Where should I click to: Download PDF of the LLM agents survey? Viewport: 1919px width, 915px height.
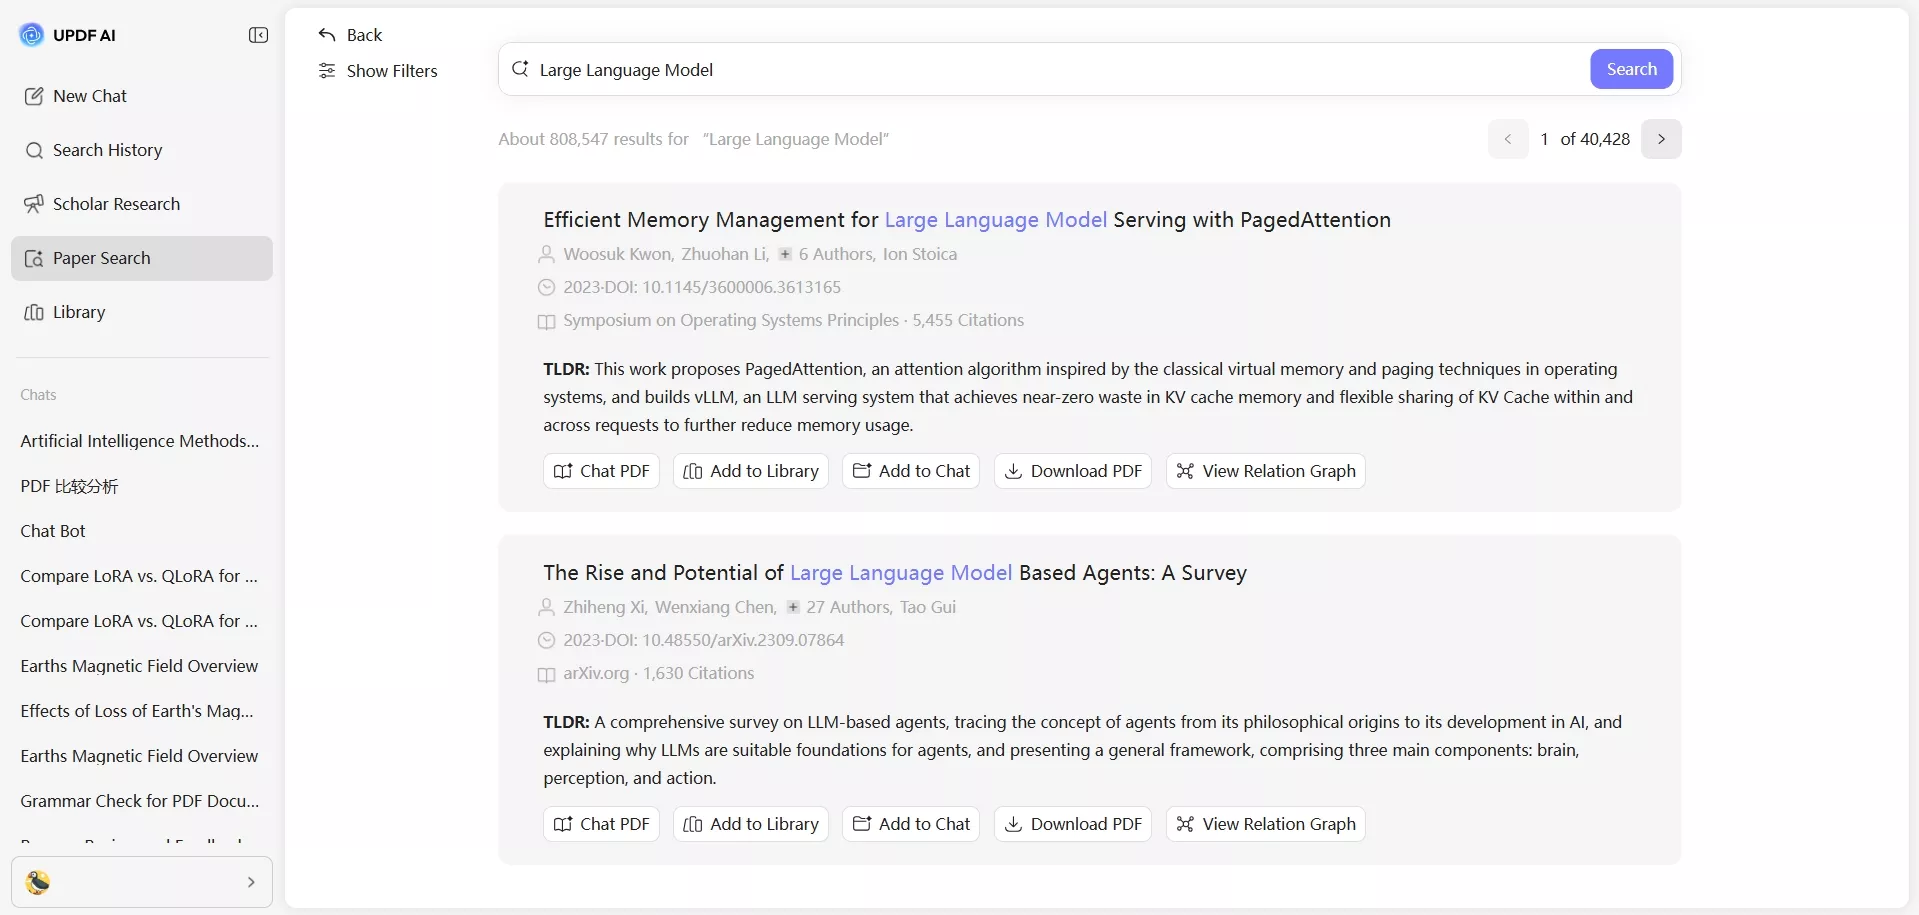coord(1072,824)
